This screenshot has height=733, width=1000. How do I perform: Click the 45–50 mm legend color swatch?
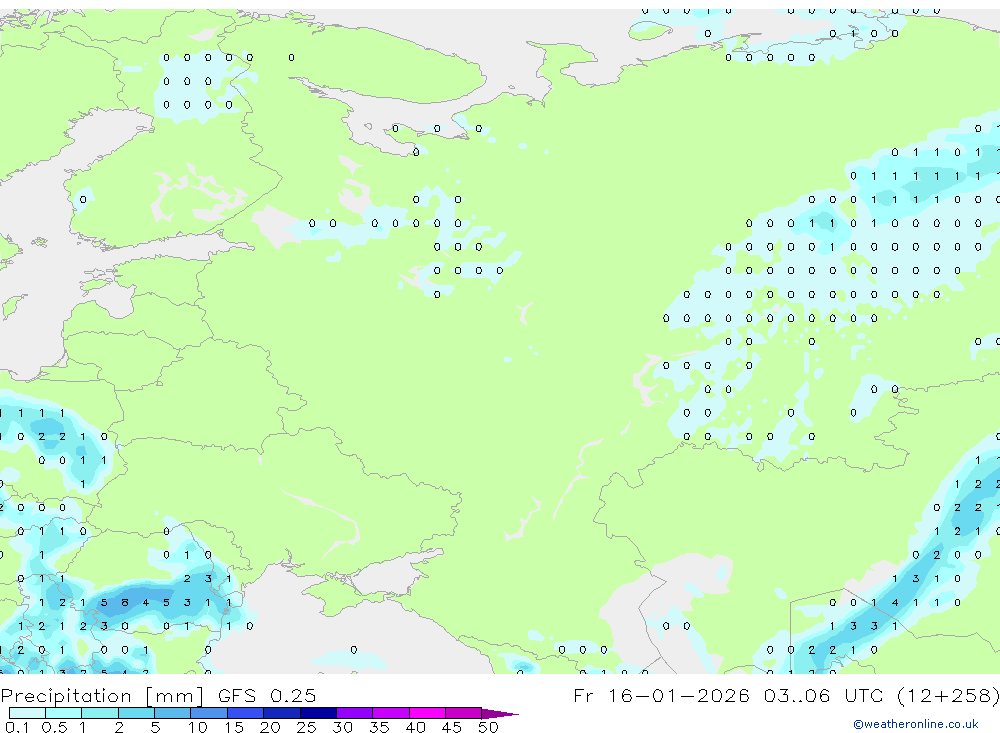click(x=463, y=713)
